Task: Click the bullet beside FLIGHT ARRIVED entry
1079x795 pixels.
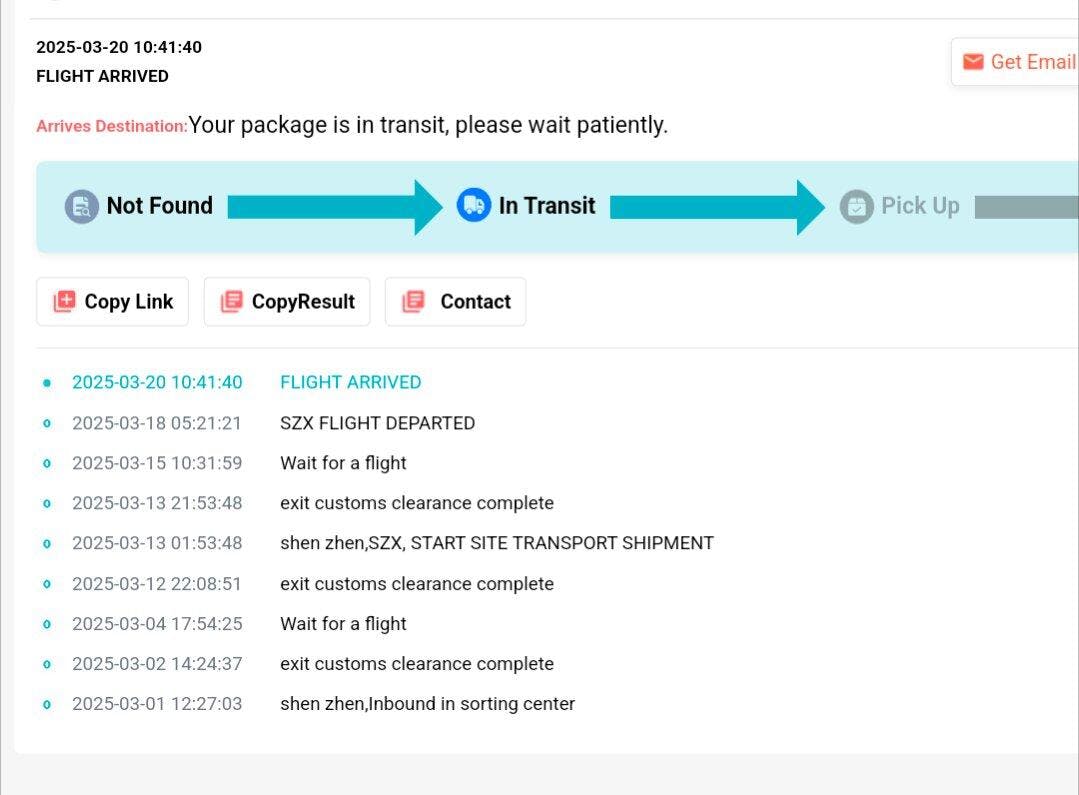Action: [x=46, y=383]
